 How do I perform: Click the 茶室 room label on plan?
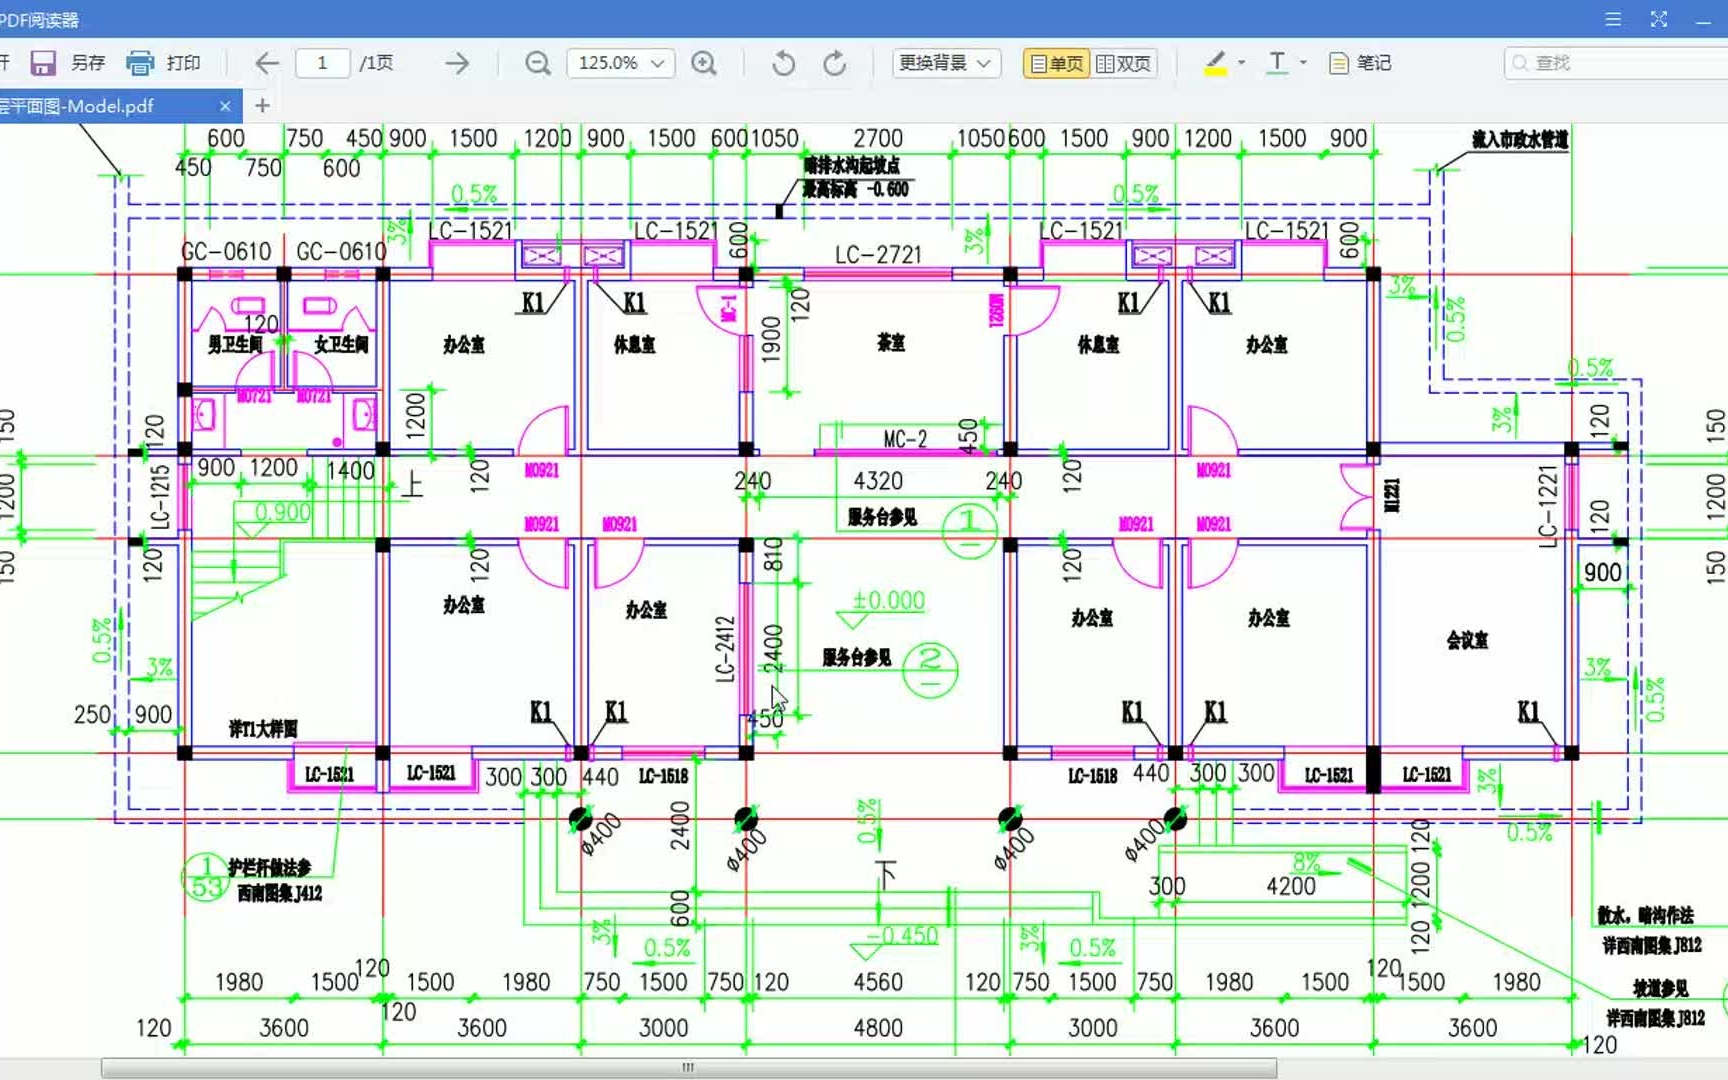click(x=891, y=343)
